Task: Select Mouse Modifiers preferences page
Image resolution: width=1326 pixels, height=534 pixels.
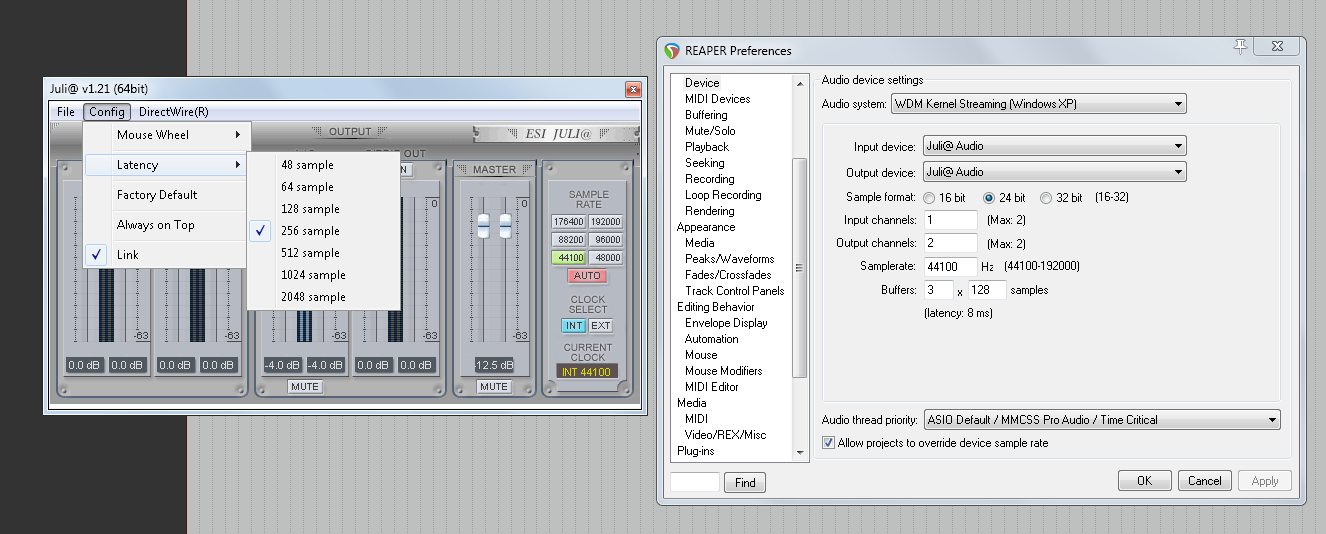Action: pyautogui.click(x=723, y=371)
